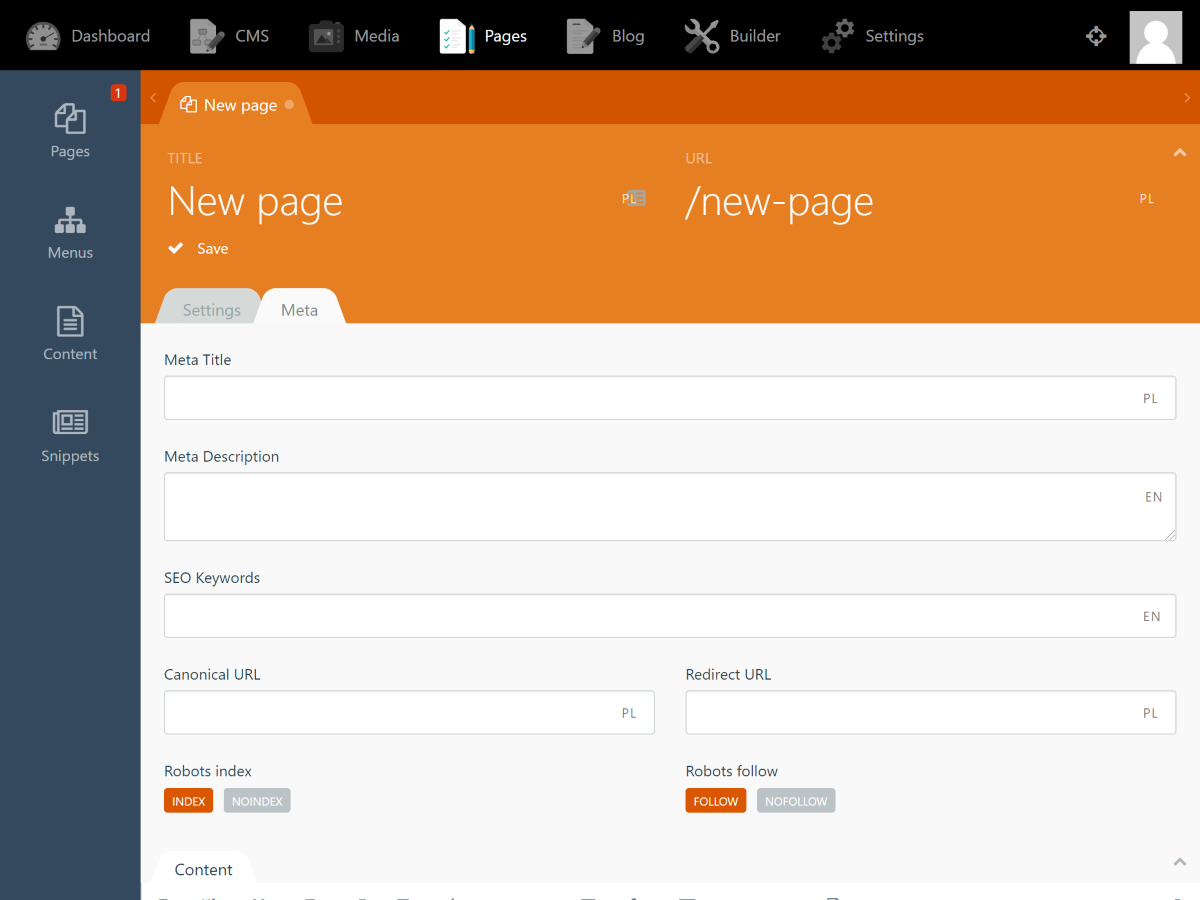Image resolution: width=1200 pixels, height=900 pixels.
Task: Save the page
Action: point(198,248)
